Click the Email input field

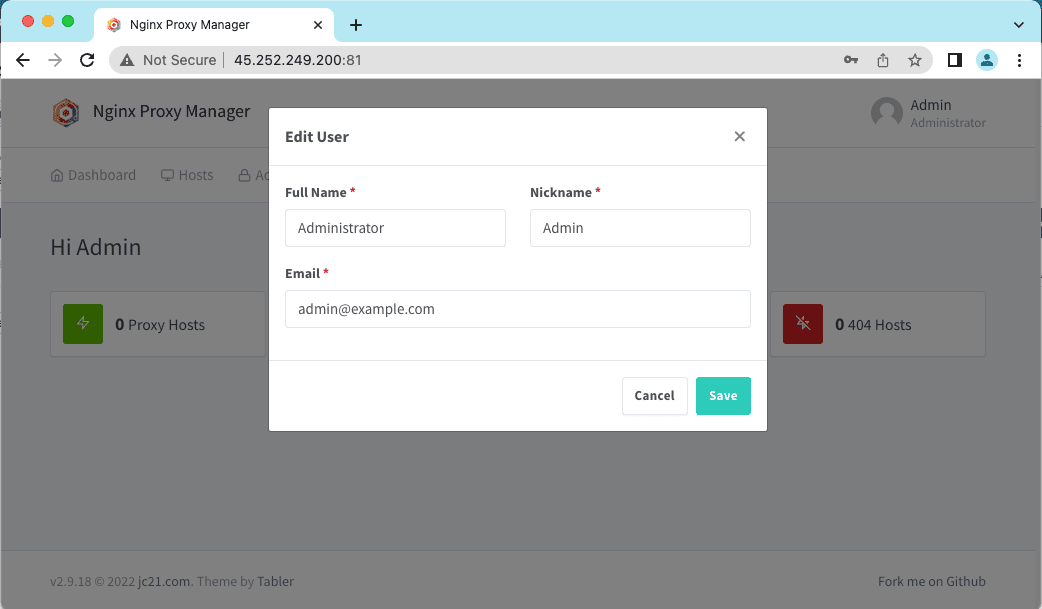point(518,309)
